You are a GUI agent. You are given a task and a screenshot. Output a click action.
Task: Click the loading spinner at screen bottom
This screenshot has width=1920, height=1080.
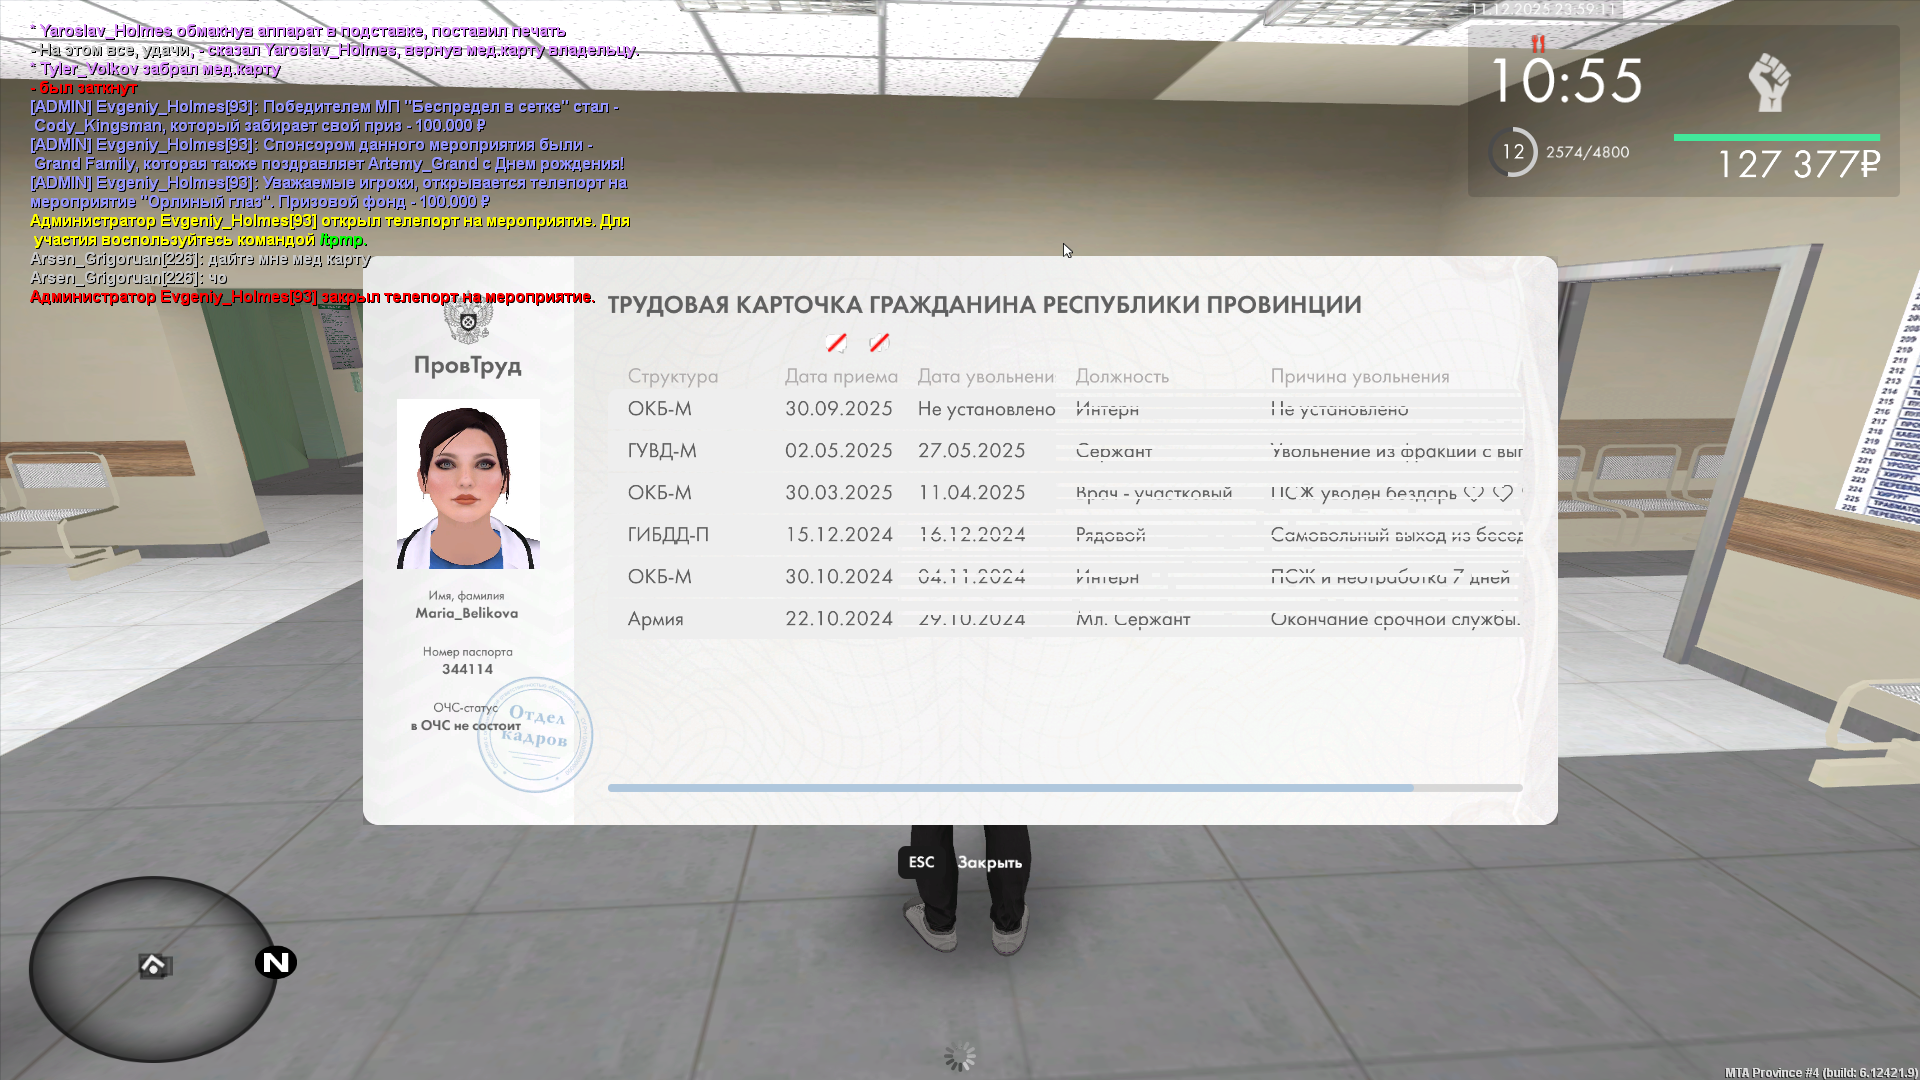click(x=960, y=1056)
